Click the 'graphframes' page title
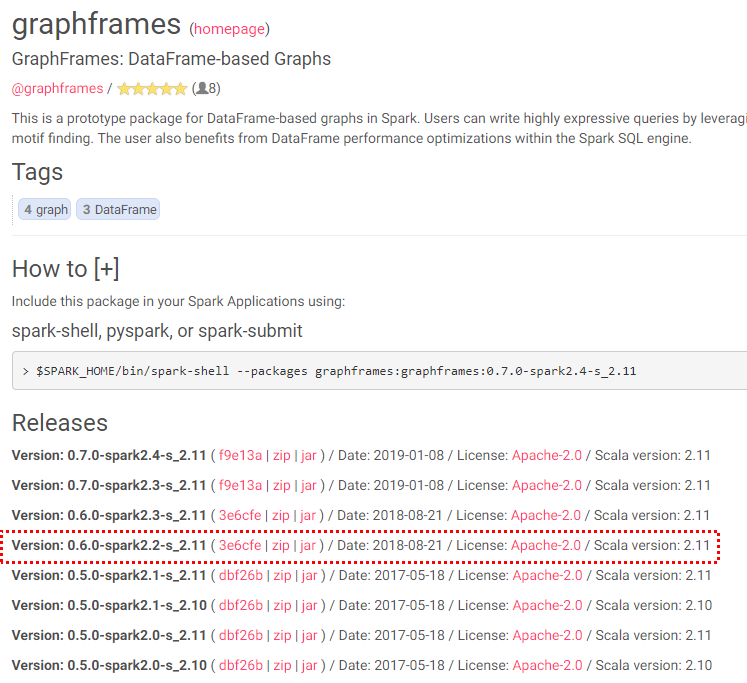747x683 pixels. coord(96,25)
